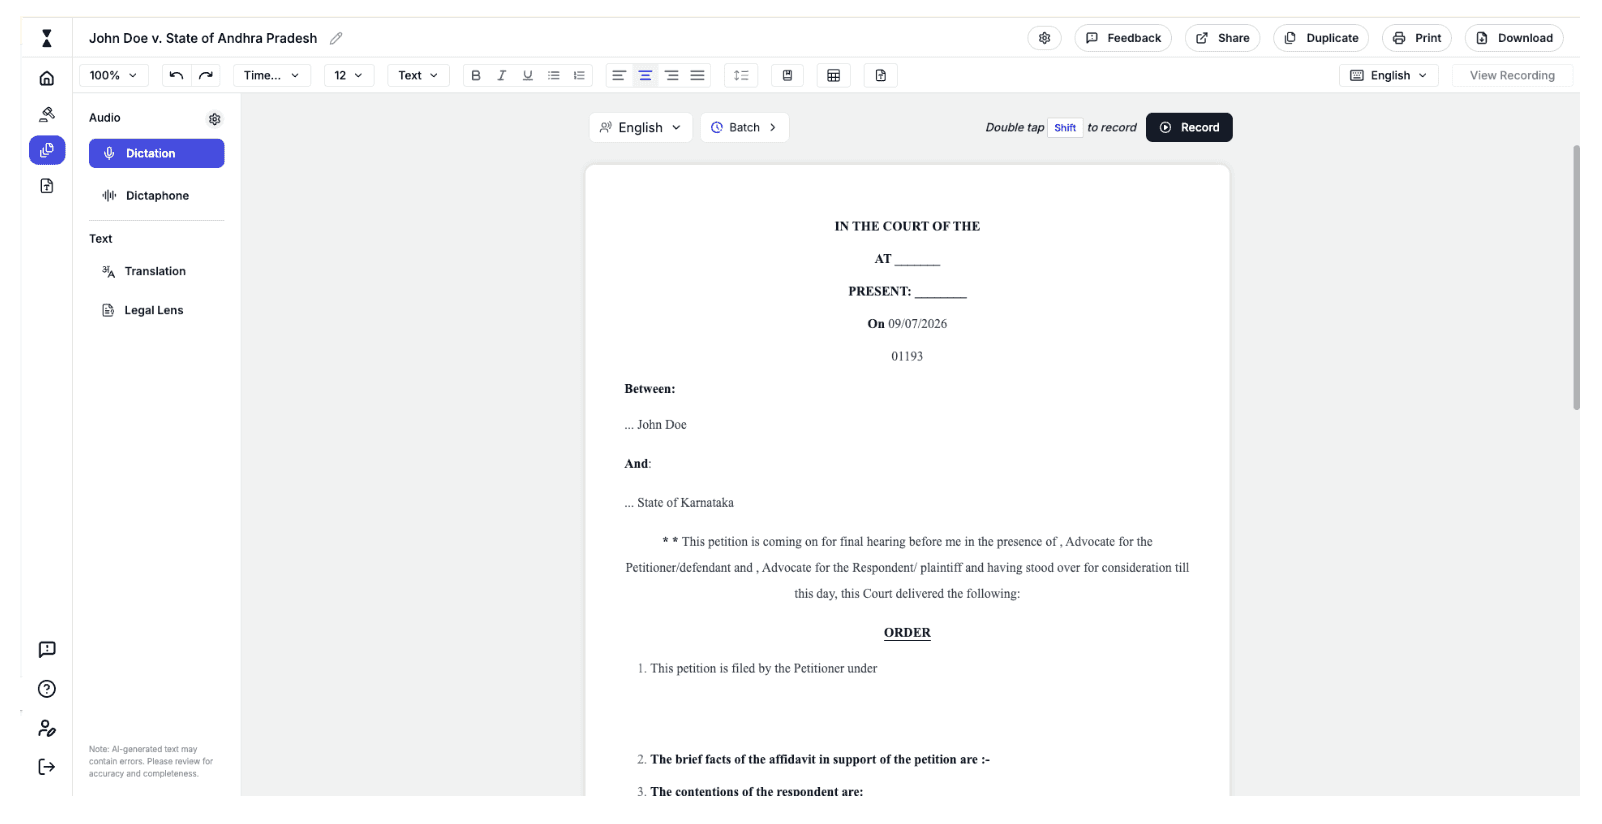Click the ORDER heading in document
Screen dimensions: 1602x824
point(907,633)
